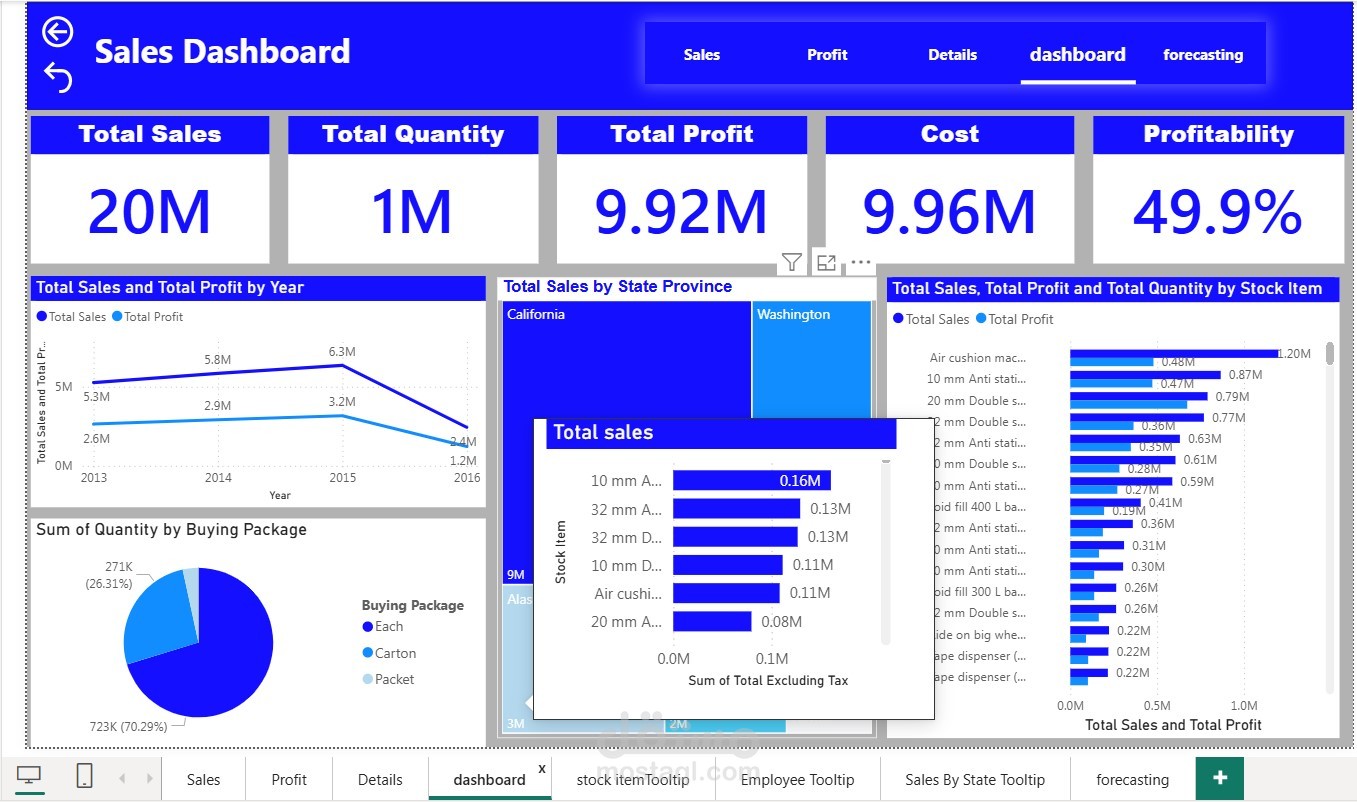1357x802 pixels.
Task: Click the 6.3M data label for 2015
Action: 342,352
